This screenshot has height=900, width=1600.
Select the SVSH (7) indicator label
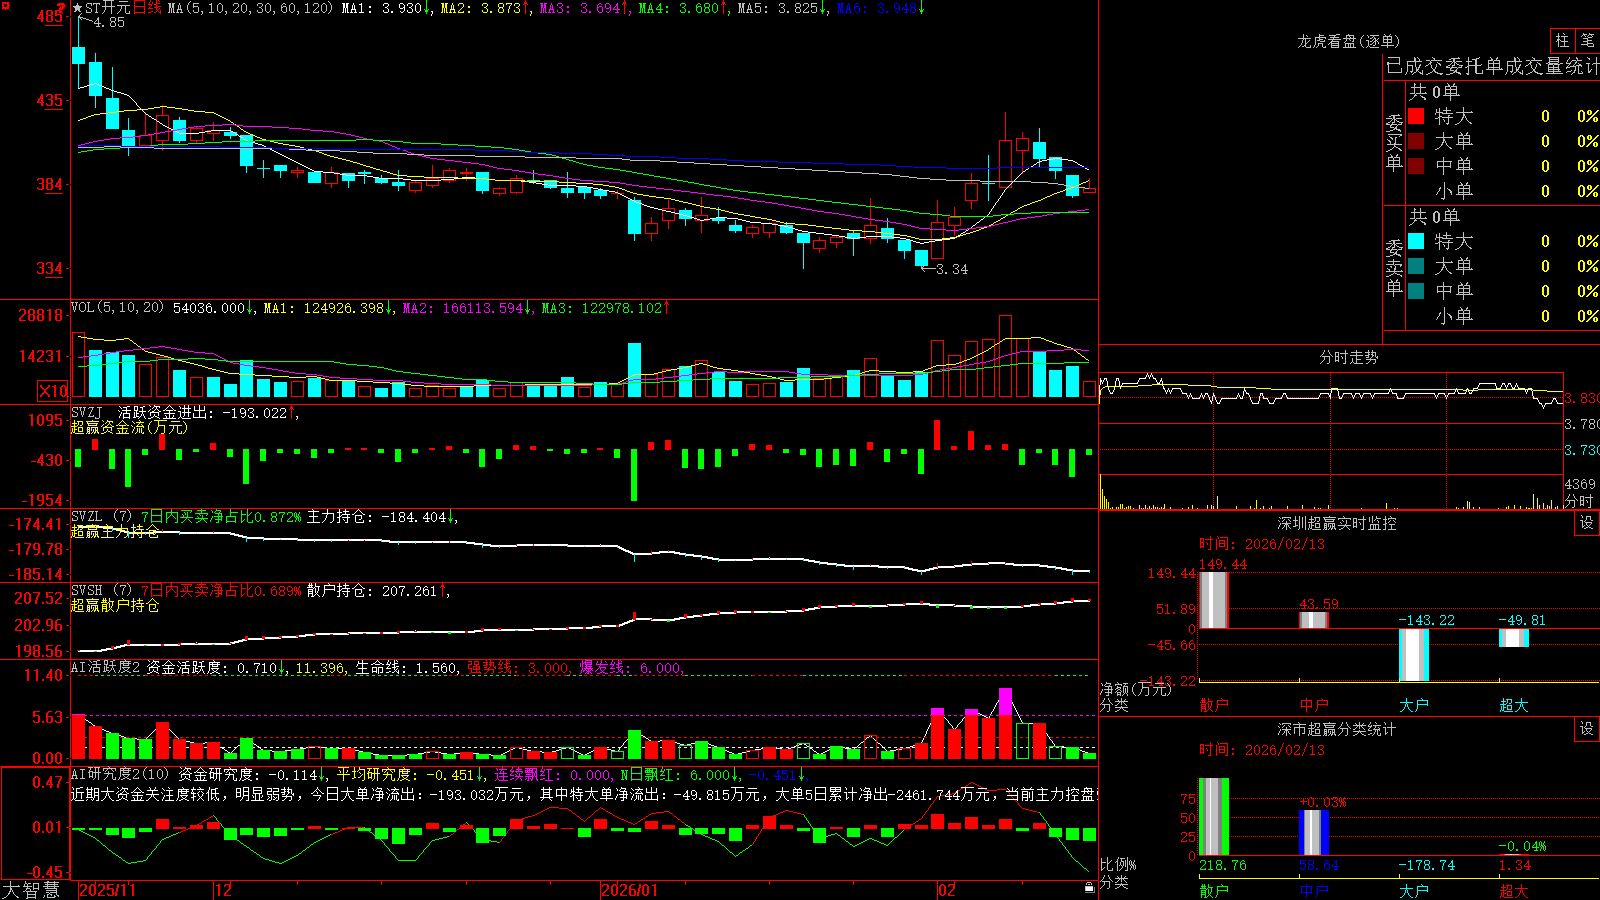[101, 591]
